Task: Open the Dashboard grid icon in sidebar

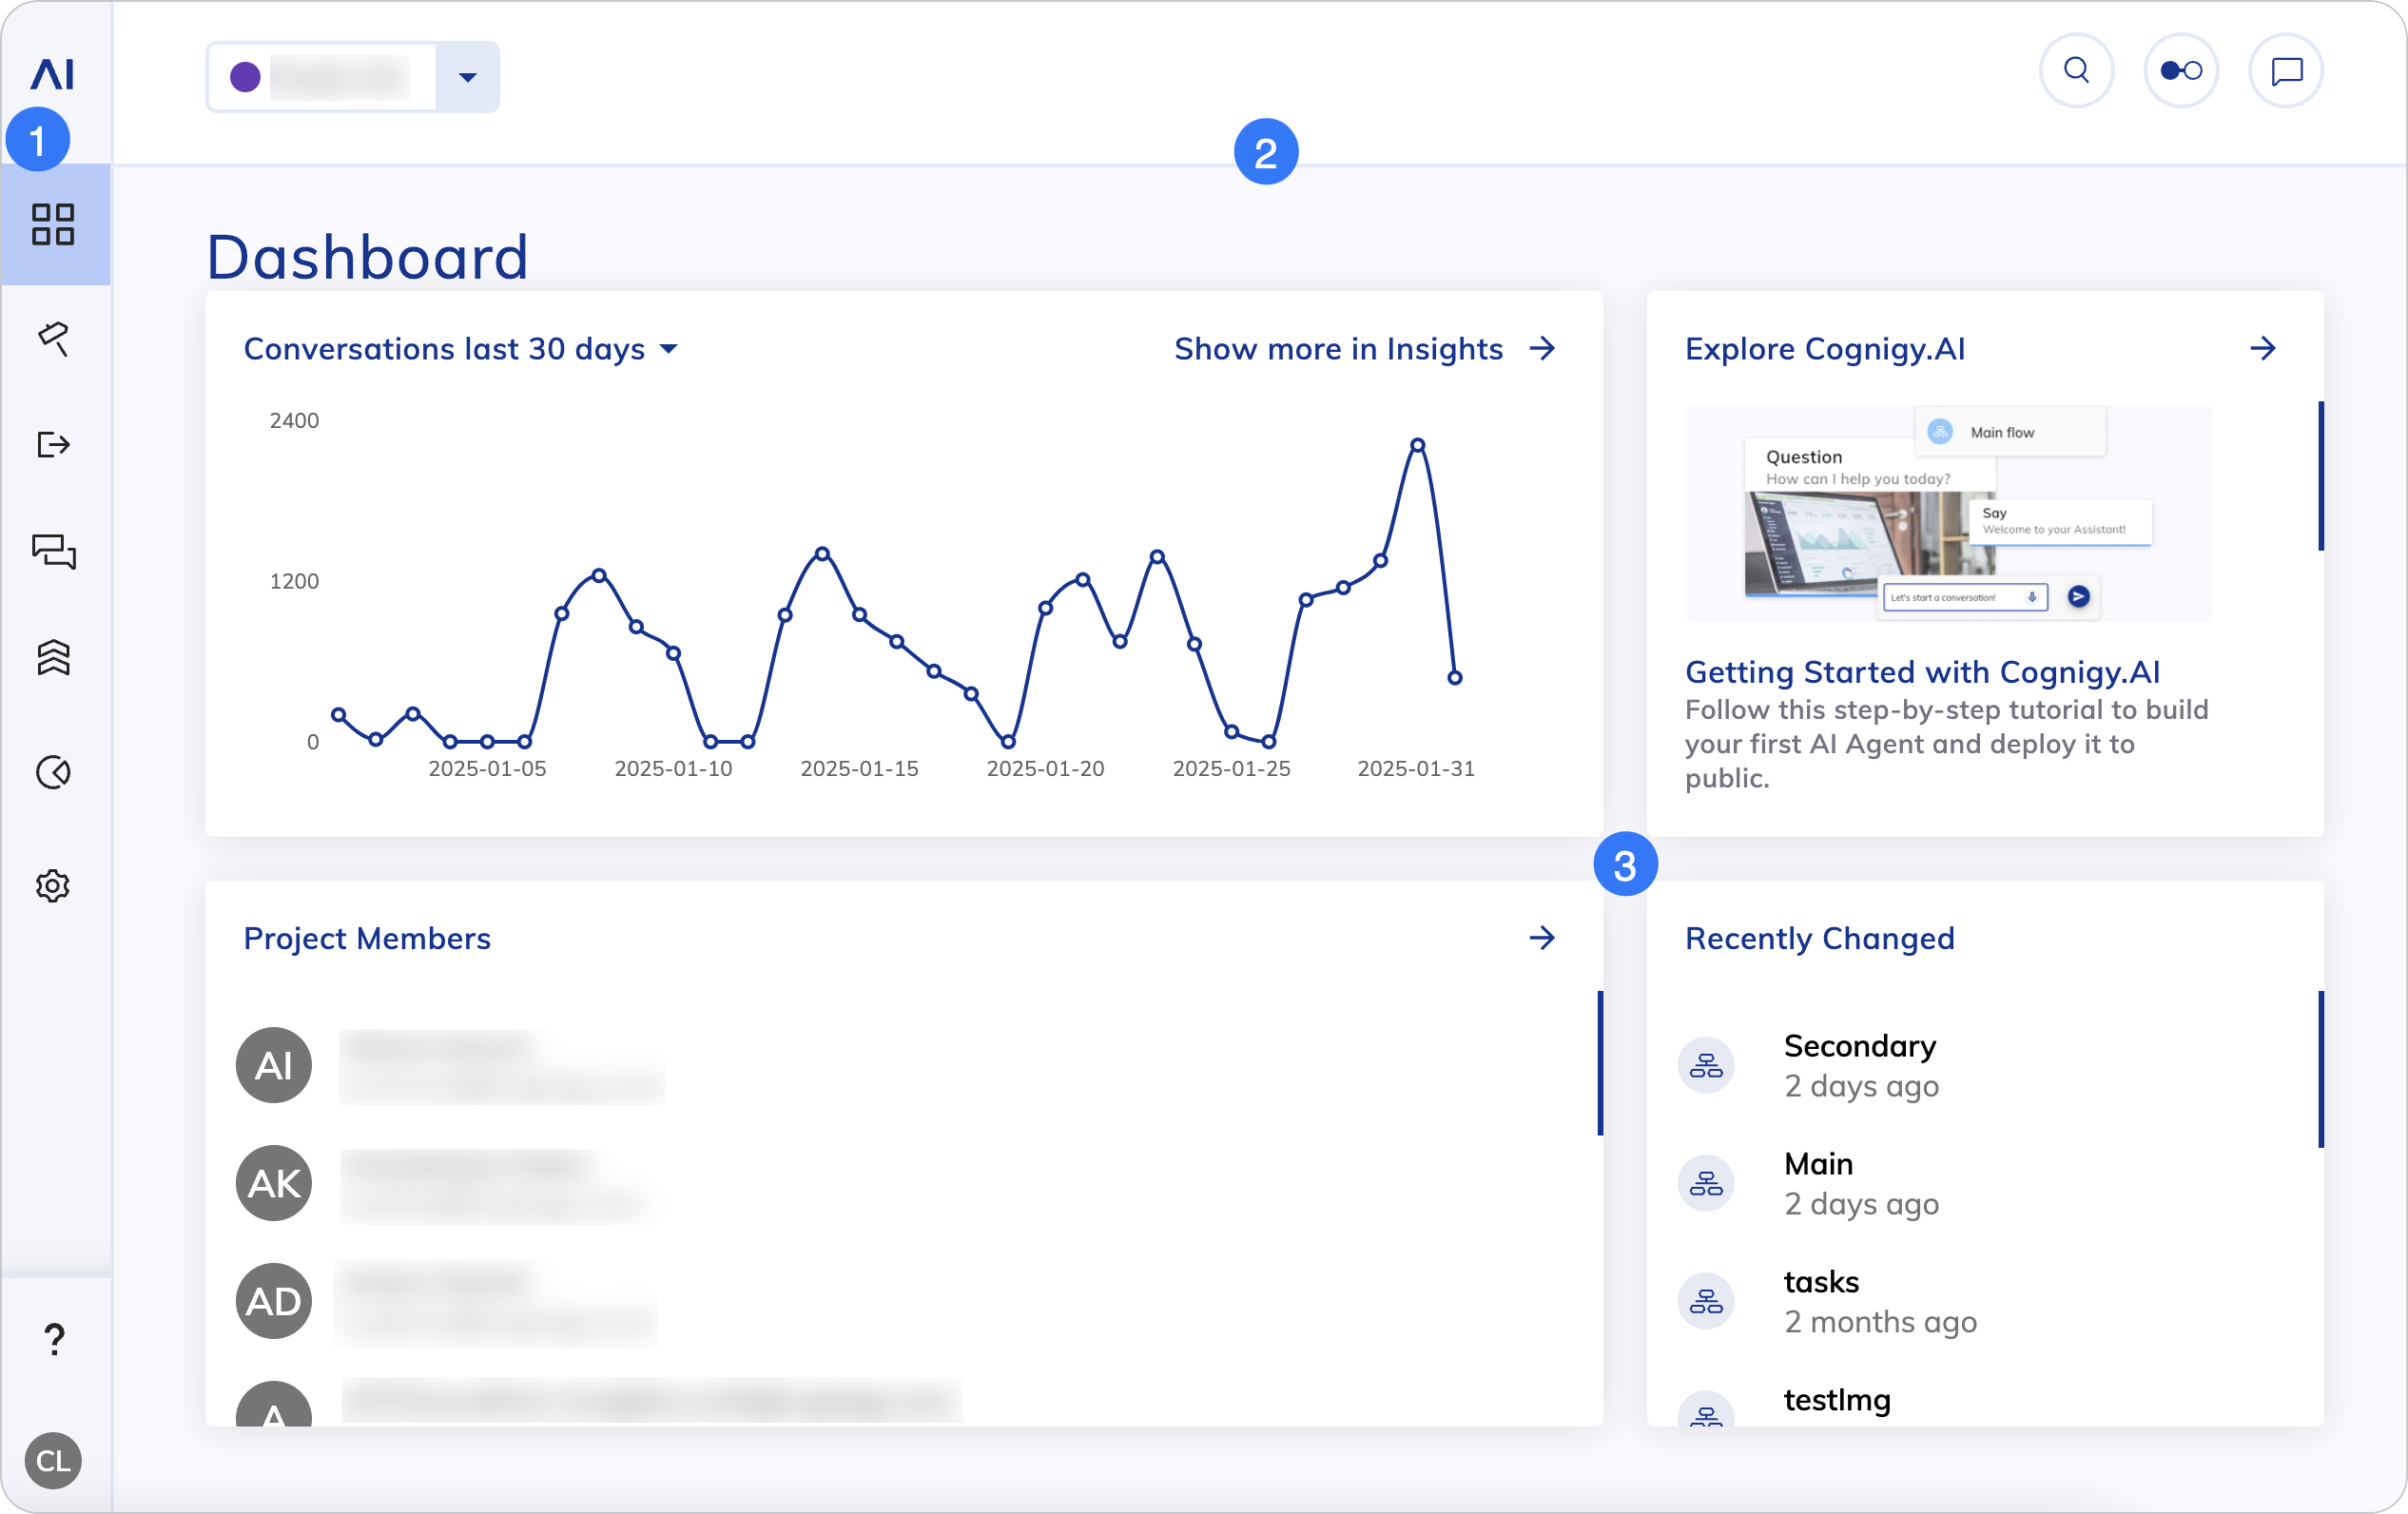Action: (x=53, y=225)
